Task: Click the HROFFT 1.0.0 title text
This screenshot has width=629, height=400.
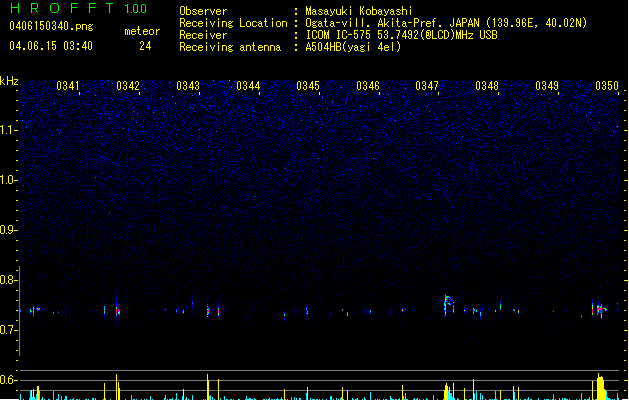Action: (x=78, y=8)
